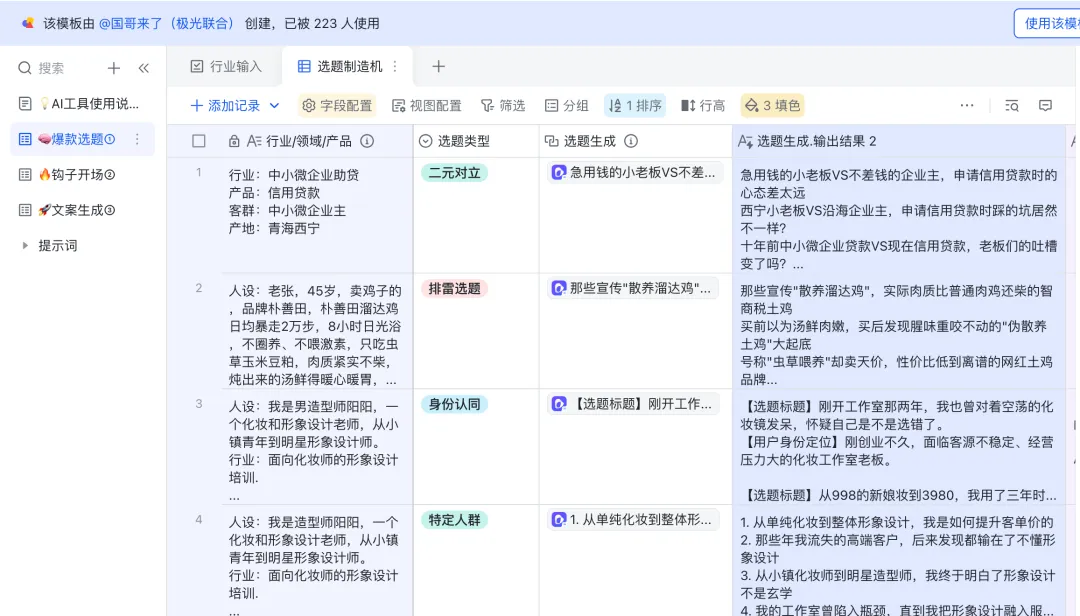Click the 使用该模板 button
Image resolution: width=1080 pixels, height=616 pixels.
tap(1047, 23)
